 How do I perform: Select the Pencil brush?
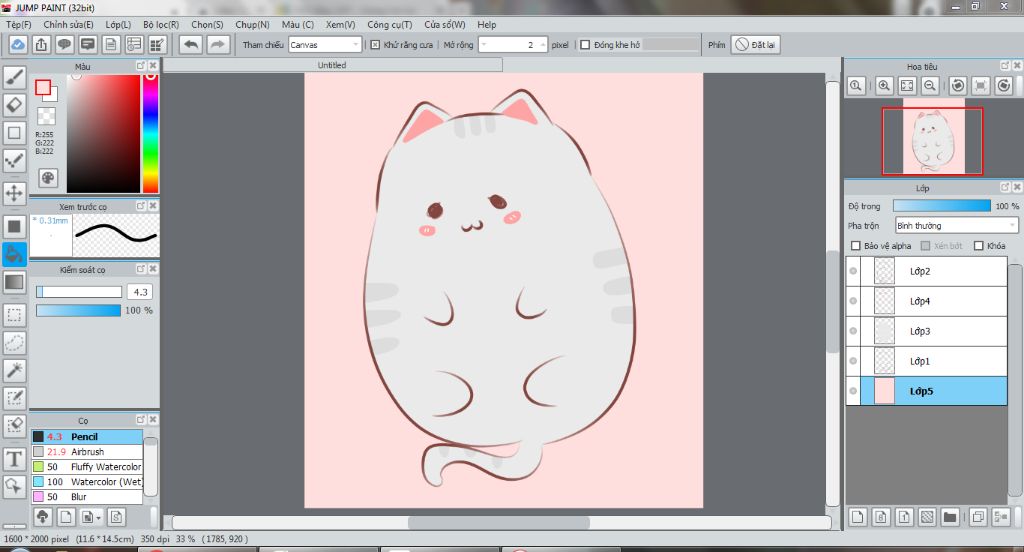pos(87,436)
